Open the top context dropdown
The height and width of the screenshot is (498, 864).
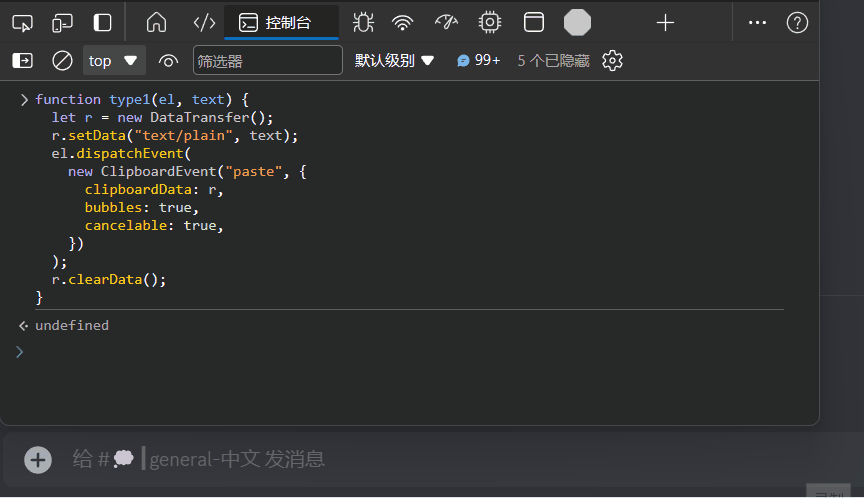[113, 61]
